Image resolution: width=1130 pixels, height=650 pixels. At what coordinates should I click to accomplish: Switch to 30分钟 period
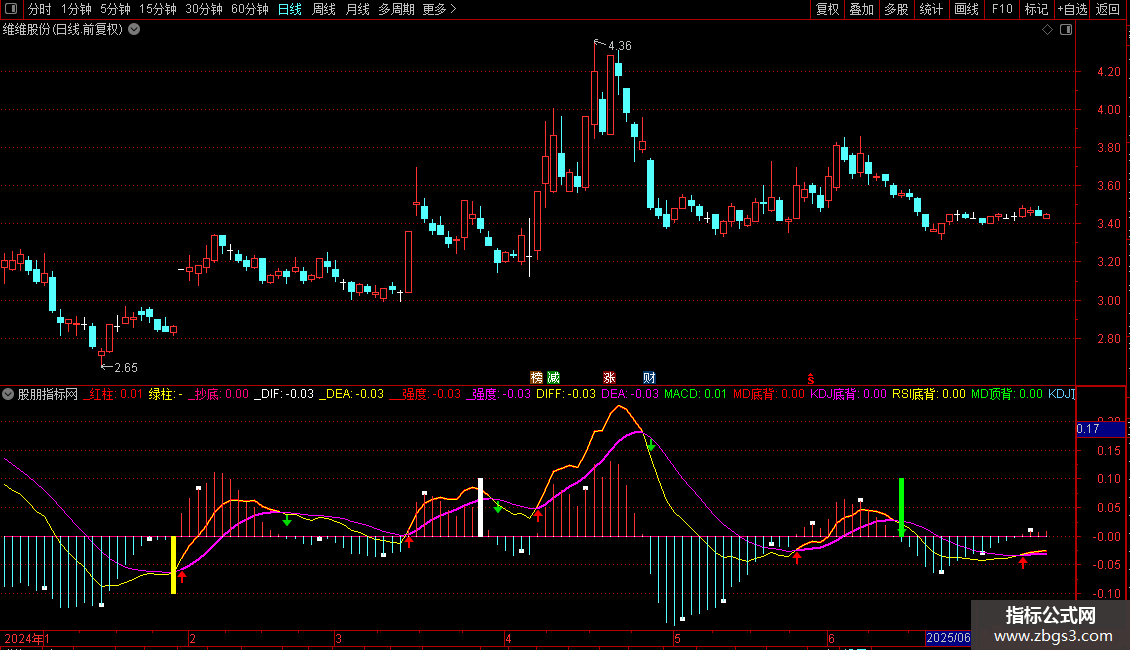(204, 9)
